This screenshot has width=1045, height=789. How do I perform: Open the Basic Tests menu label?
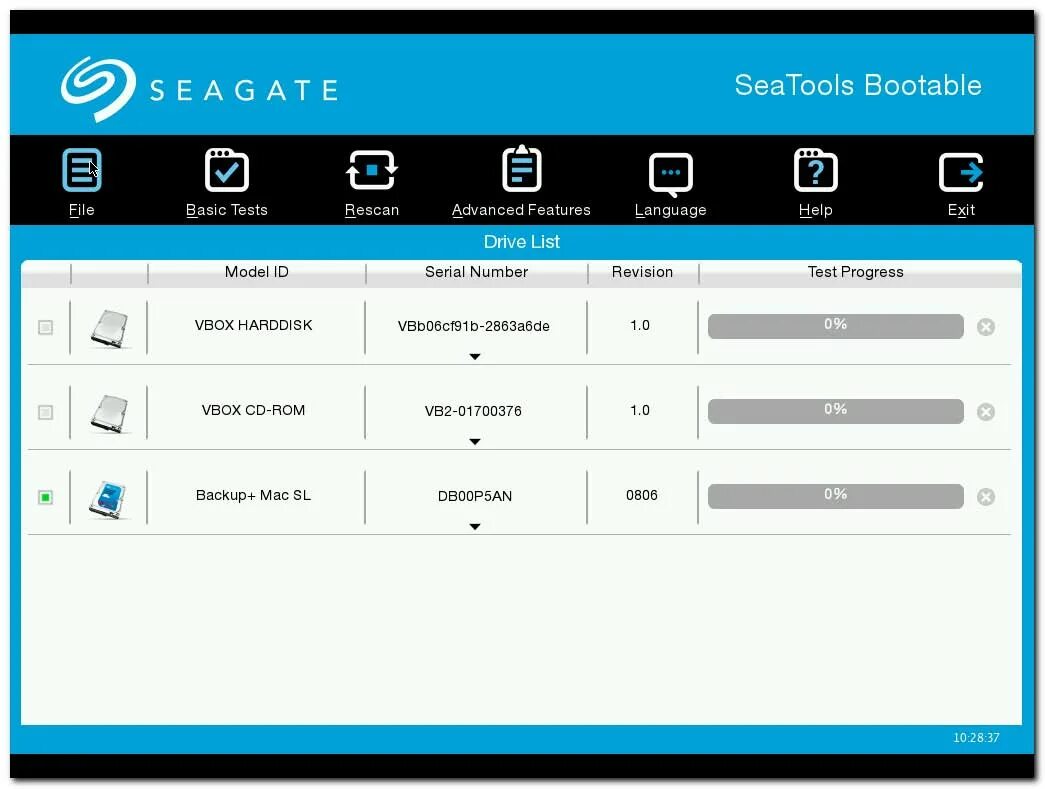point(227,210)
